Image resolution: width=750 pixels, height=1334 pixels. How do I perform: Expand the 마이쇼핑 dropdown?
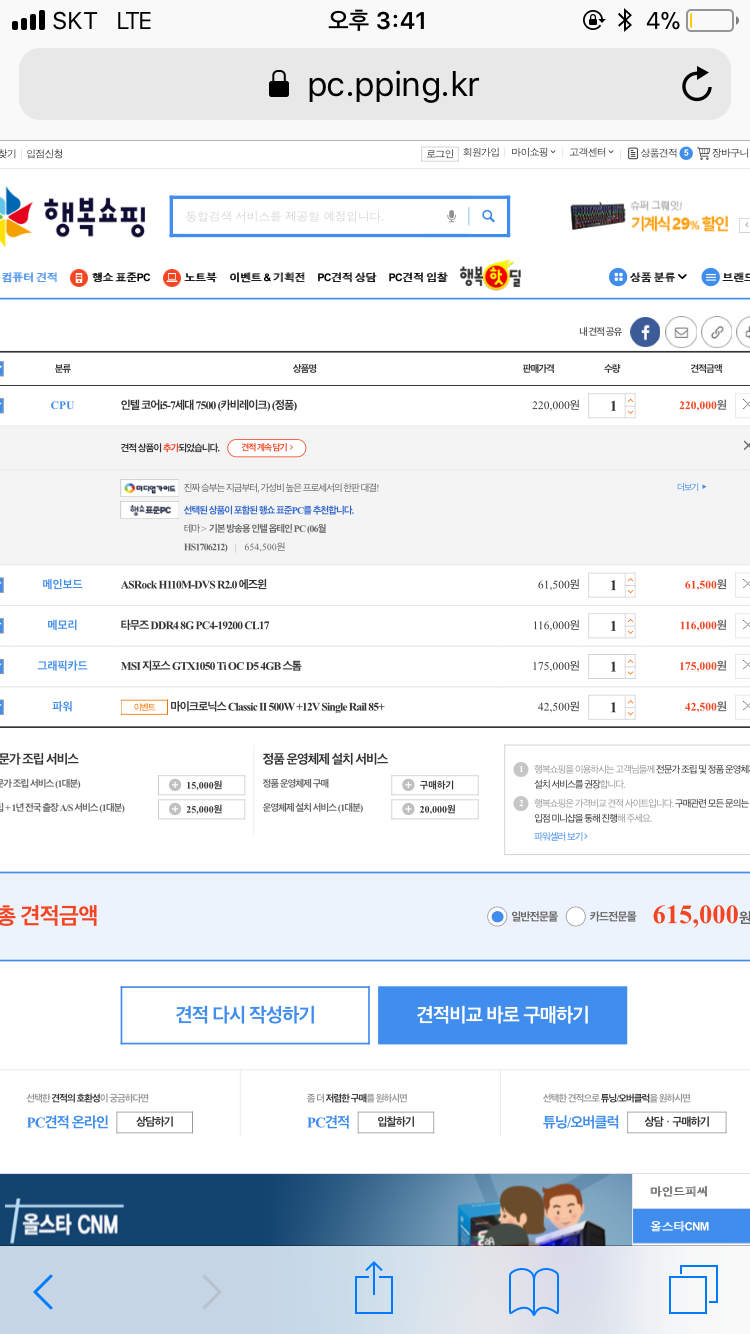tap(534, 153)
